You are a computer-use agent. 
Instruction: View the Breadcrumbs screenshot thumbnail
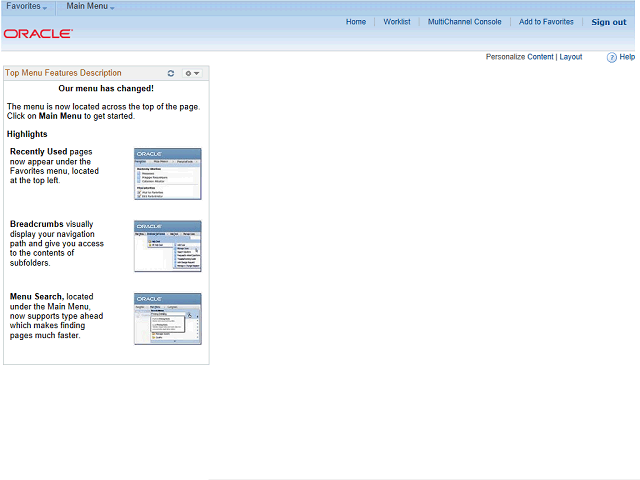[x=168, y=246]
